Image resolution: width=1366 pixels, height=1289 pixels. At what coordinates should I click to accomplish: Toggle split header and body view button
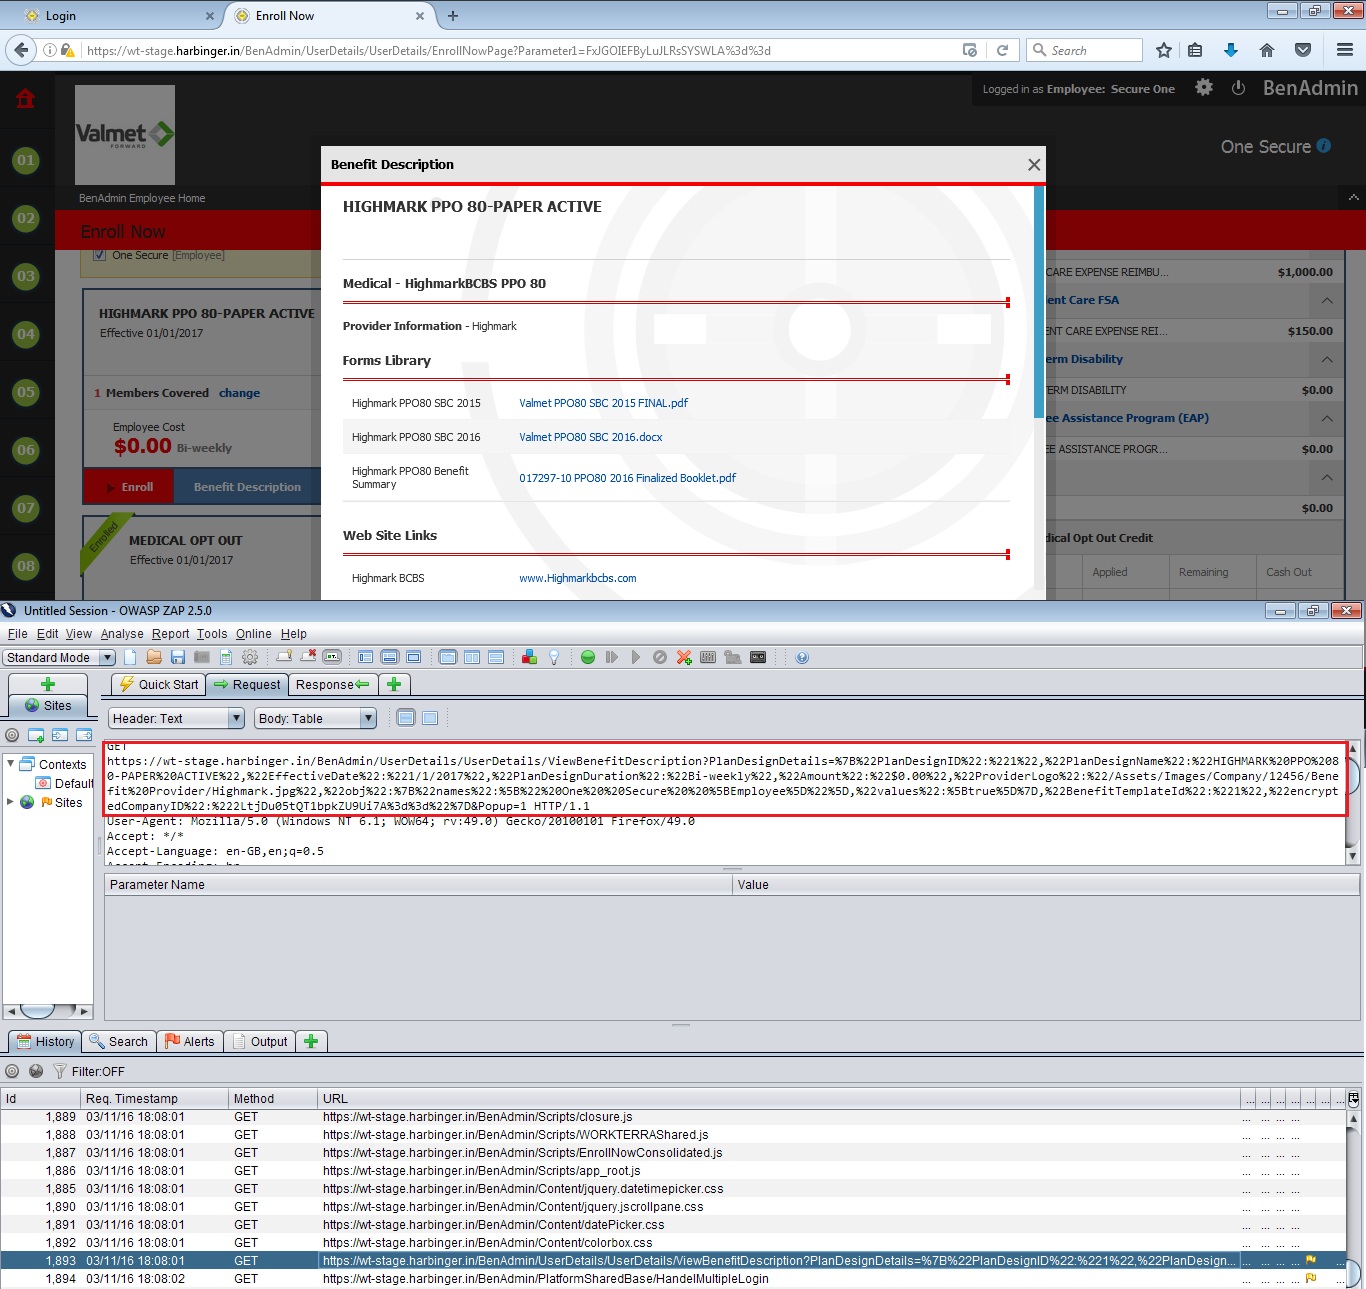pyautogui.click(x=406, y=718)
